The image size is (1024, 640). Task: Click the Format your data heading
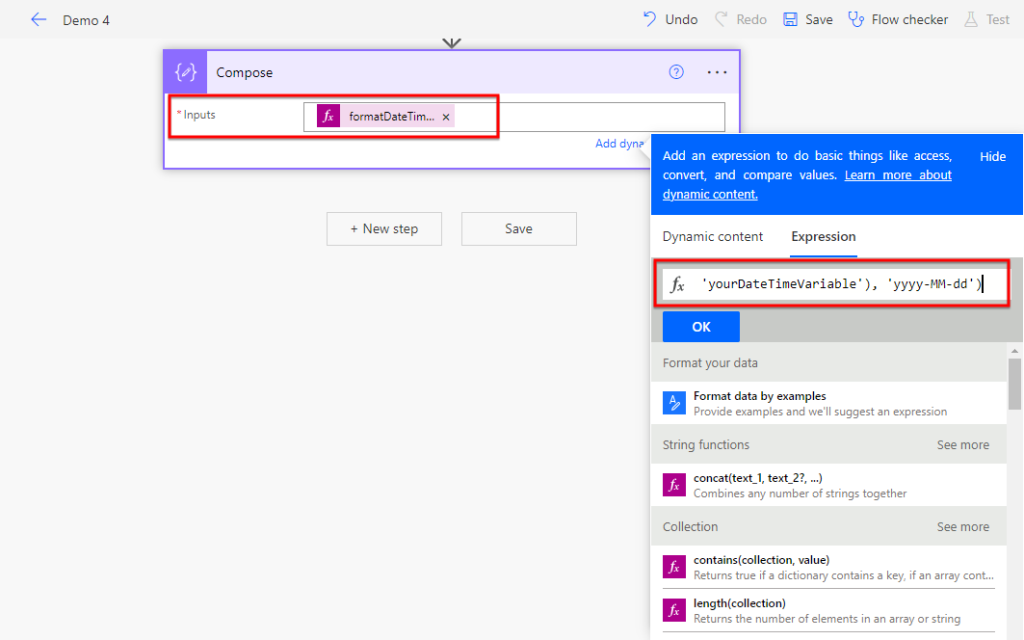pos(710,362)
